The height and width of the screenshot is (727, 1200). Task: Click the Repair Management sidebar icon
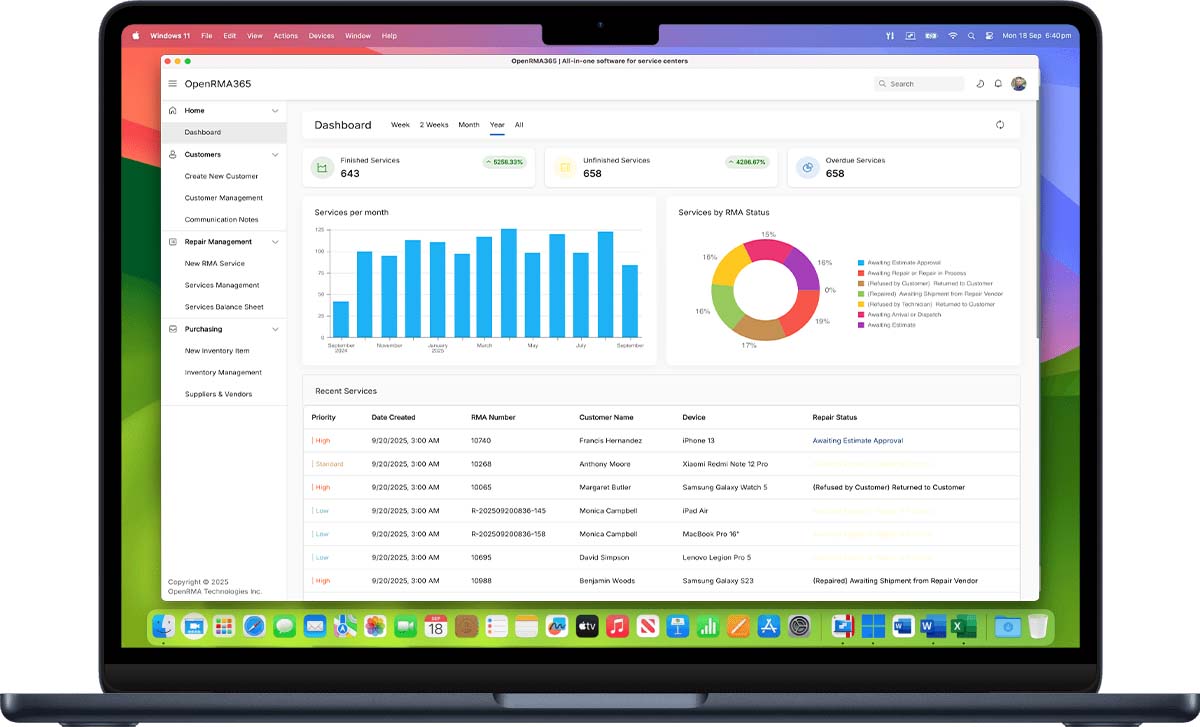tap(172, 241)
